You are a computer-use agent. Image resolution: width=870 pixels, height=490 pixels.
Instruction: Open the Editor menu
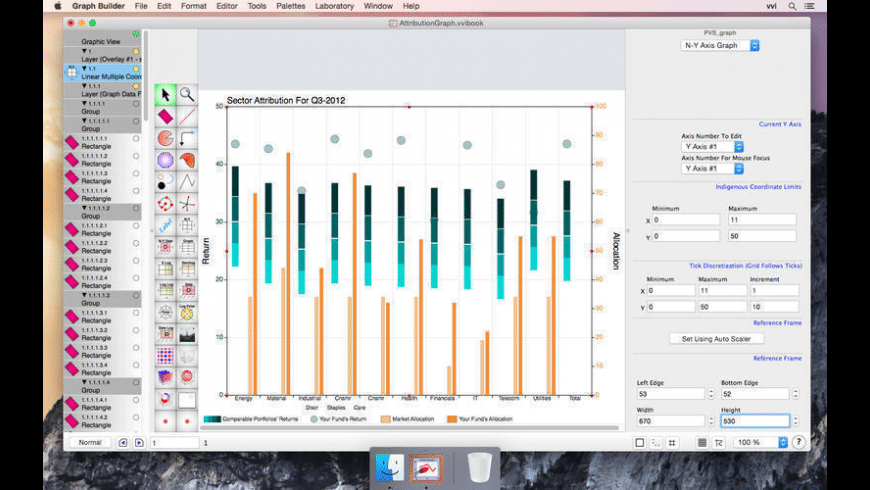tap(227, 6)
